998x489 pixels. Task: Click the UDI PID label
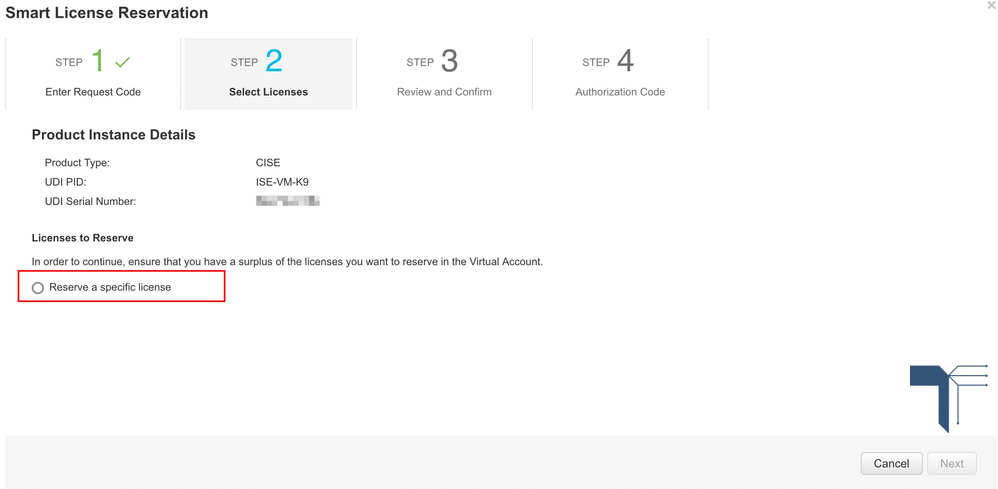click(x=65, y=182)
